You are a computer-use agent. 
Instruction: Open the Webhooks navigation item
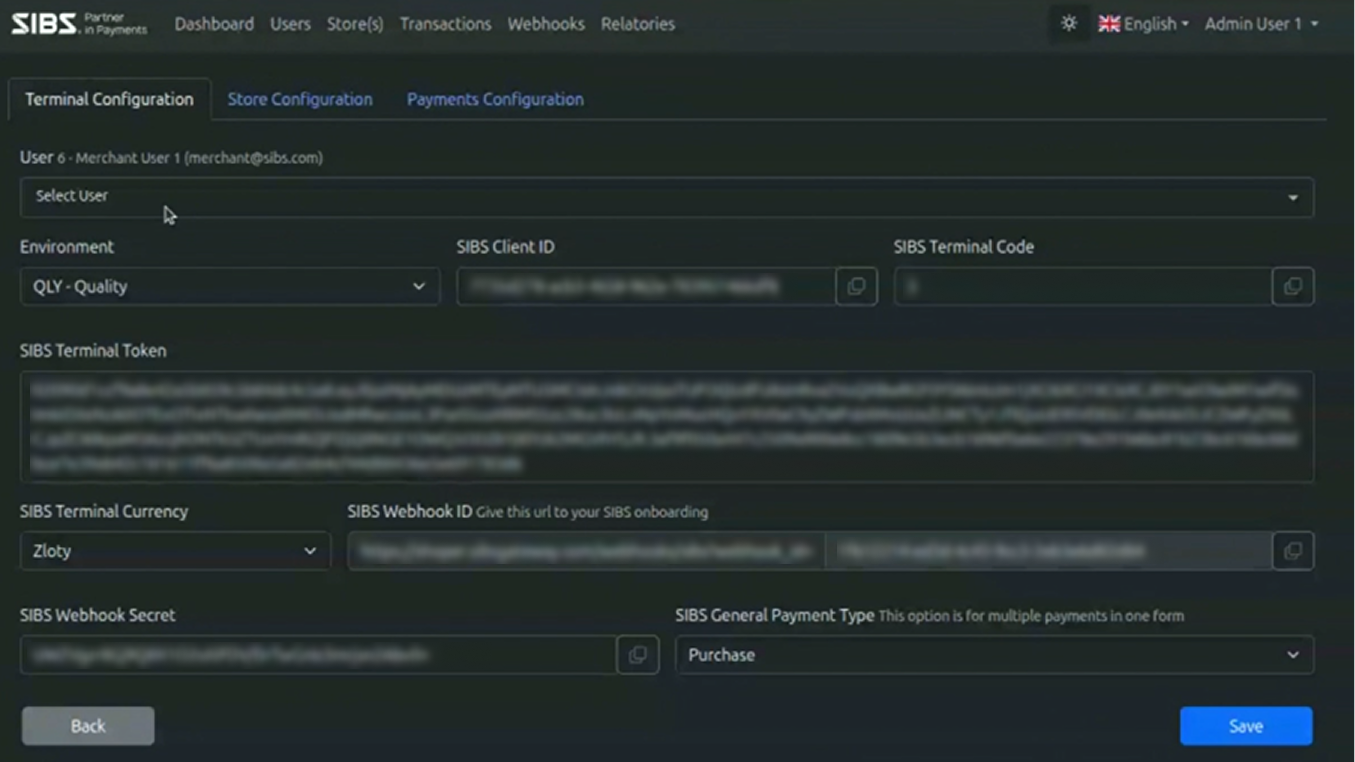(x=546, y=24)
